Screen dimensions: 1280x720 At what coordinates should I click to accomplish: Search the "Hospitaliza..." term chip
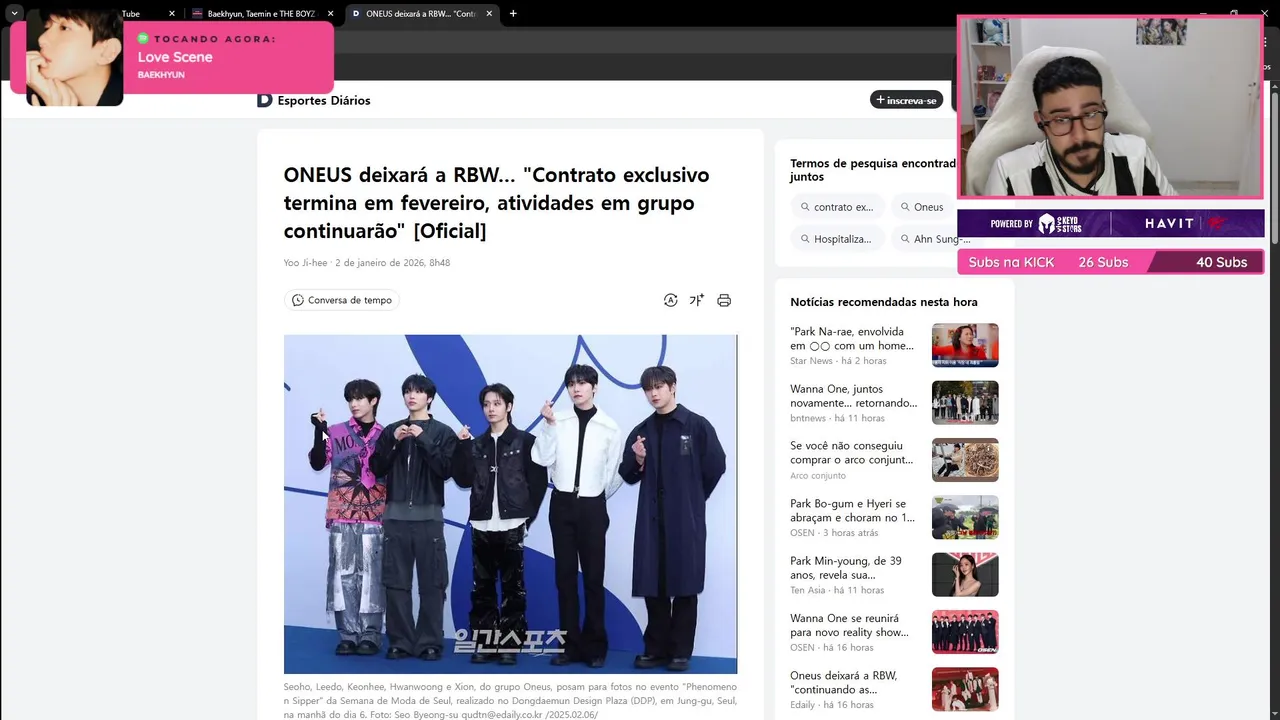pyautogui.click(x=836, y=239)
